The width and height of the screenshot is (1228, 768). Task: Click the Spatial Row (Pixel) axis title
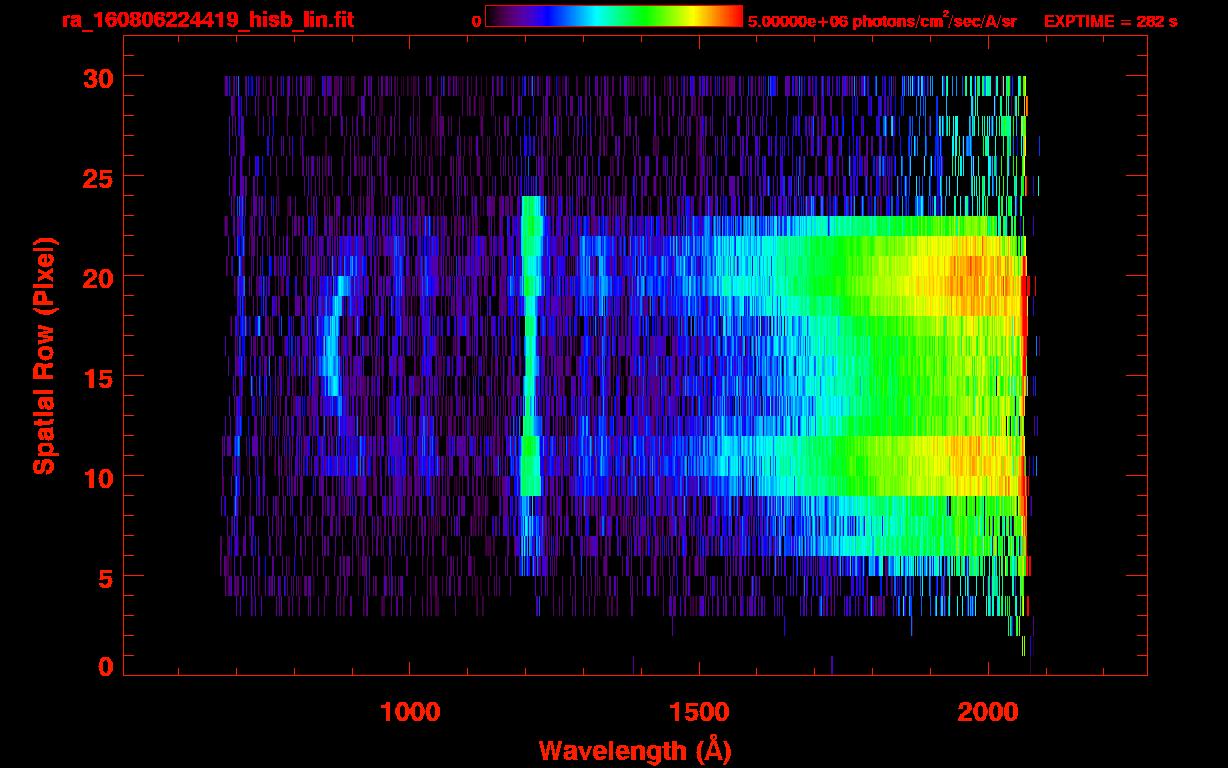pos(45,355)
